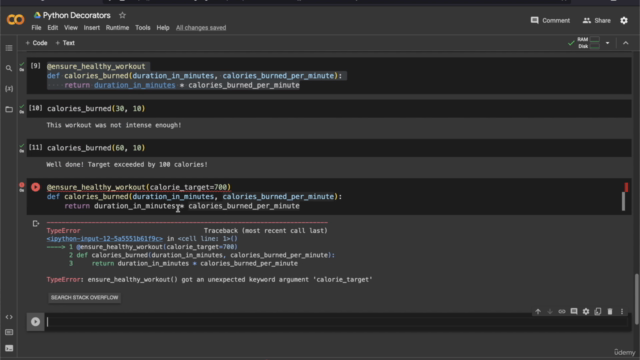Open the Comment panel
640x360 pixels.
coord(550,20)
